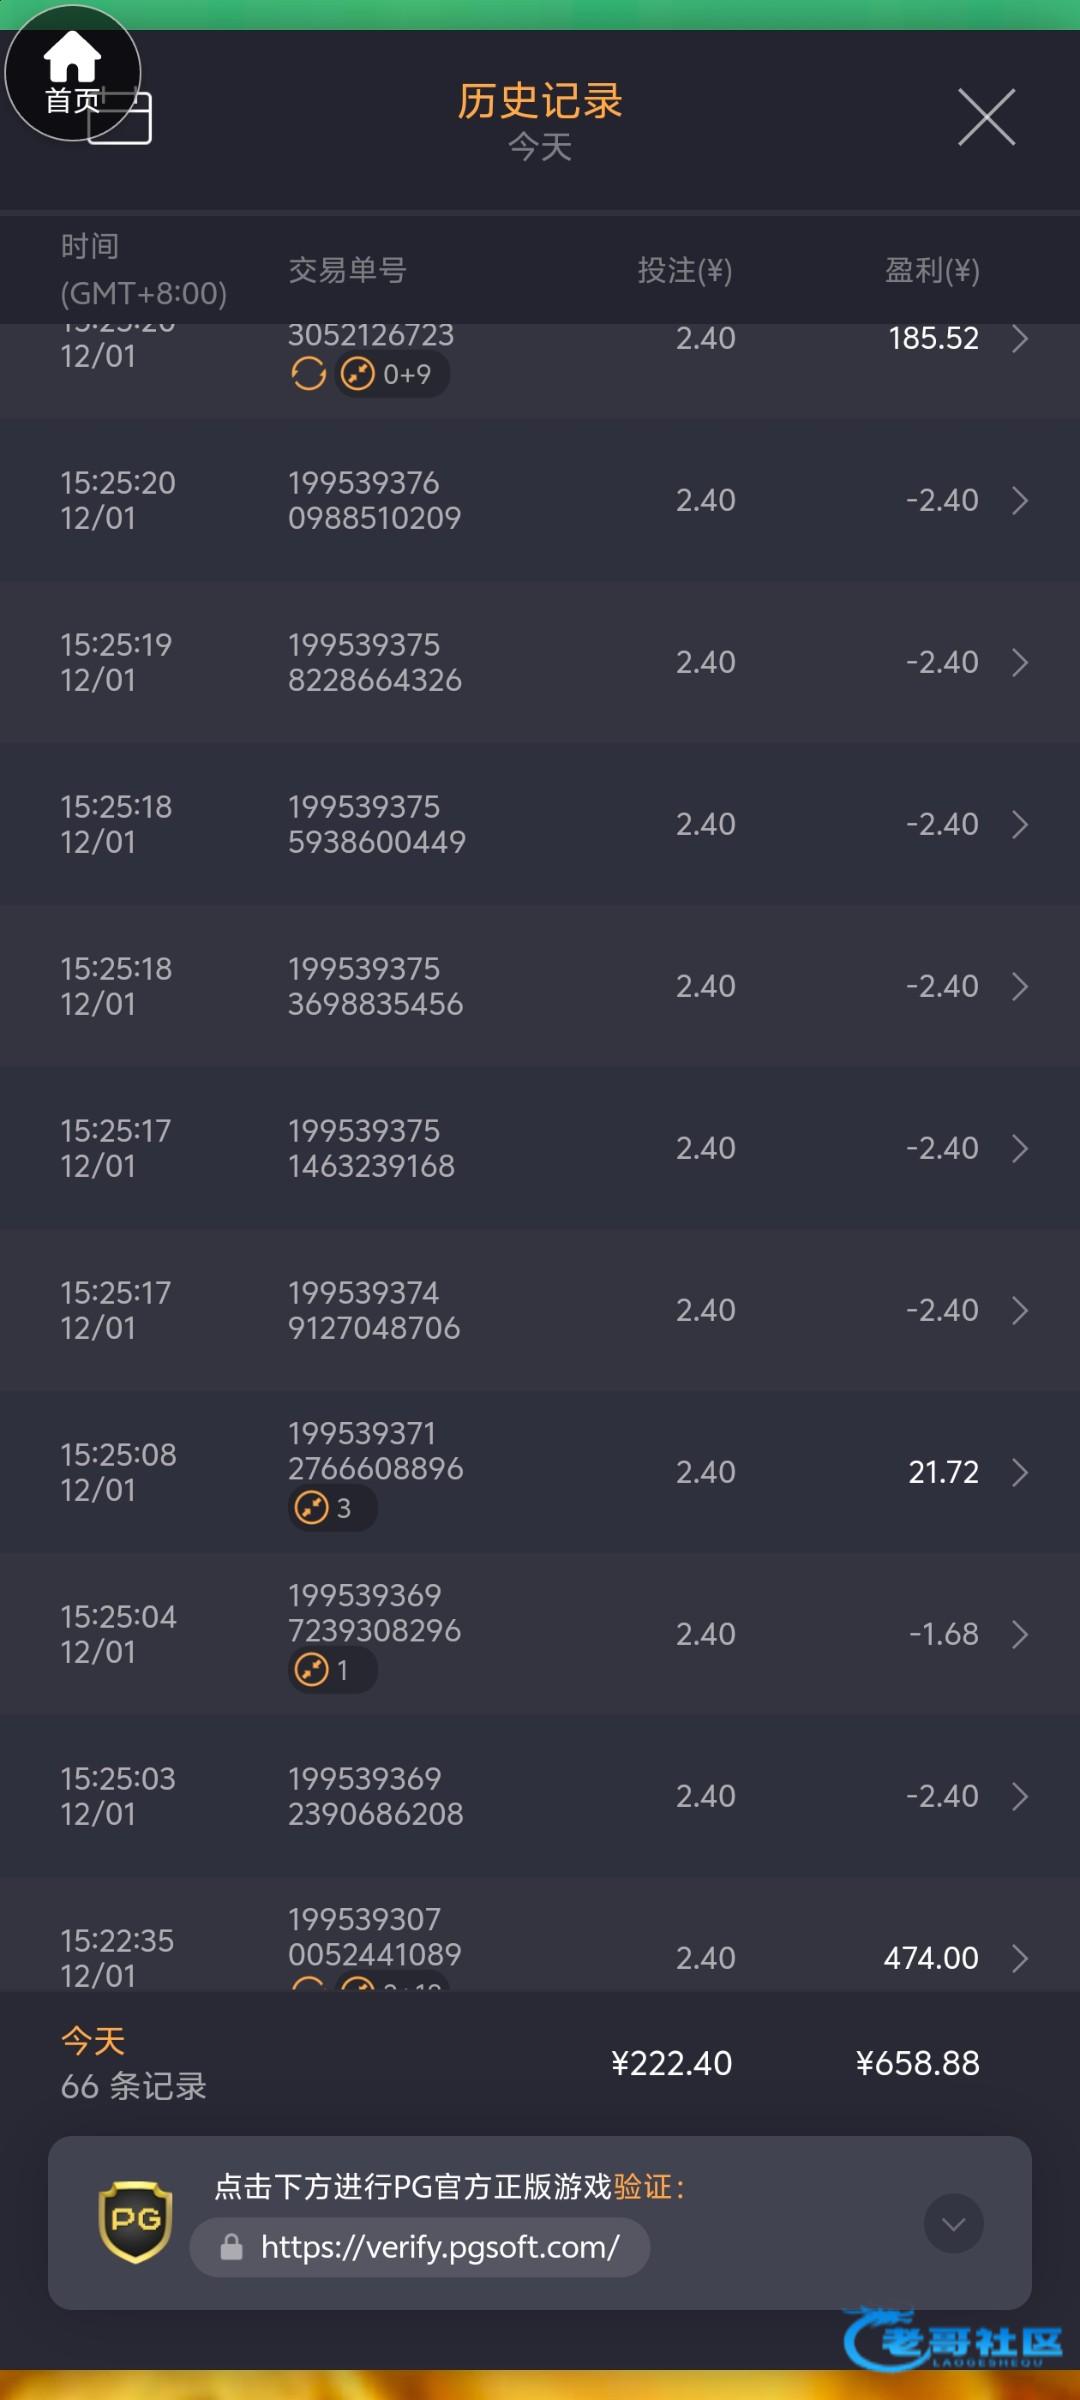1080x2400 pixels.
Task: Click the 今天 summary label at bottom
Action: pyautogui.click(x=93, y=2040)
